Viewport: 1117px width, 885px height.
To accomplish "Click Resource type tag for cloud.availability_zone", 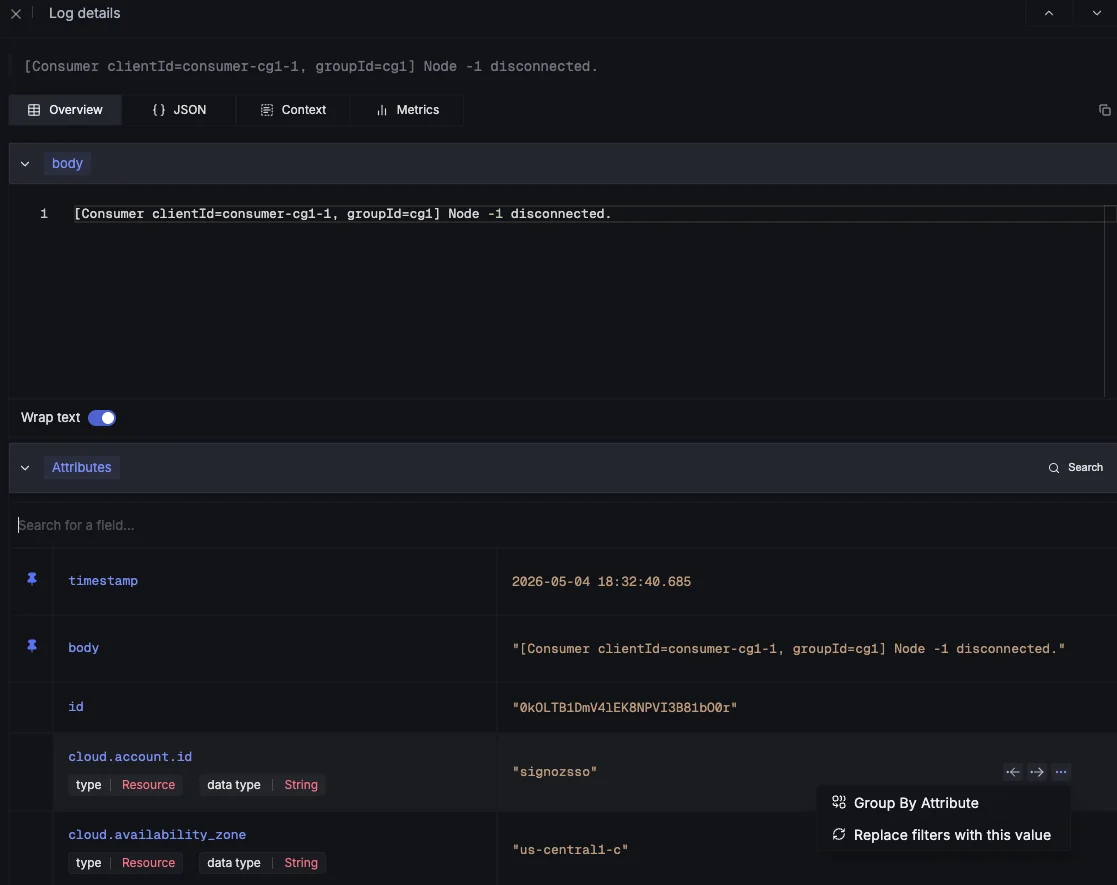I will click(x=148, y=863).
